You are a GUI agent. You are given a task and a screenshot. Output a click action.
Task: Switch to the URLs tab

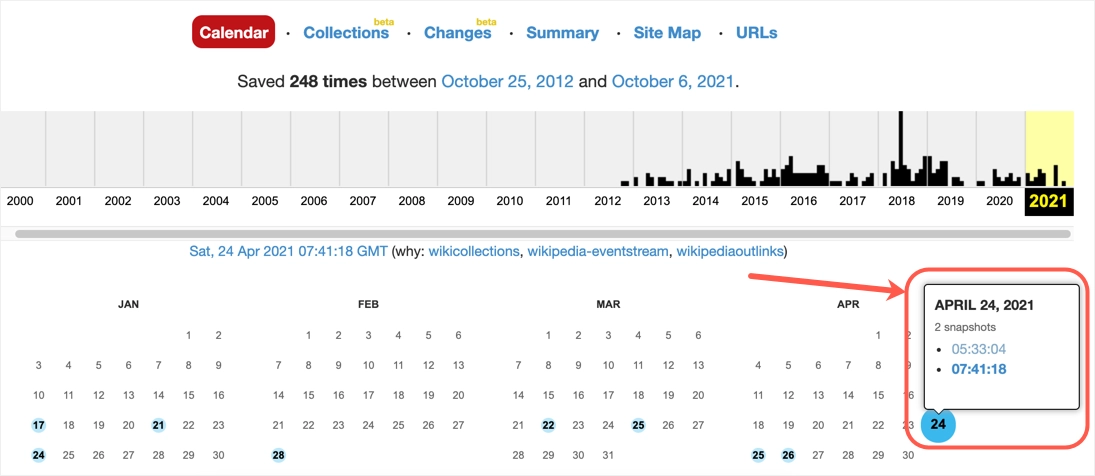tap(756, 33)
